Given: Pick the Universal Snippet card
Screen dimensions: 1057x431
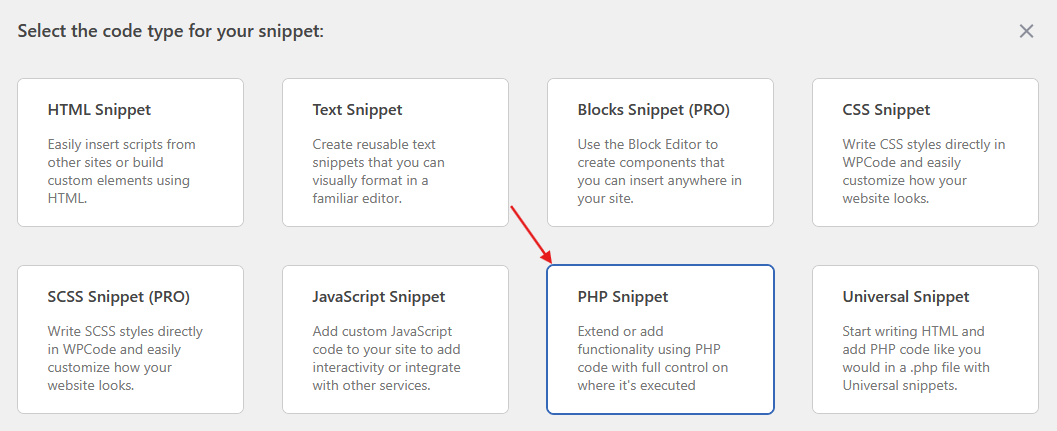Looking at the screenshot, I should click(925, 339).
